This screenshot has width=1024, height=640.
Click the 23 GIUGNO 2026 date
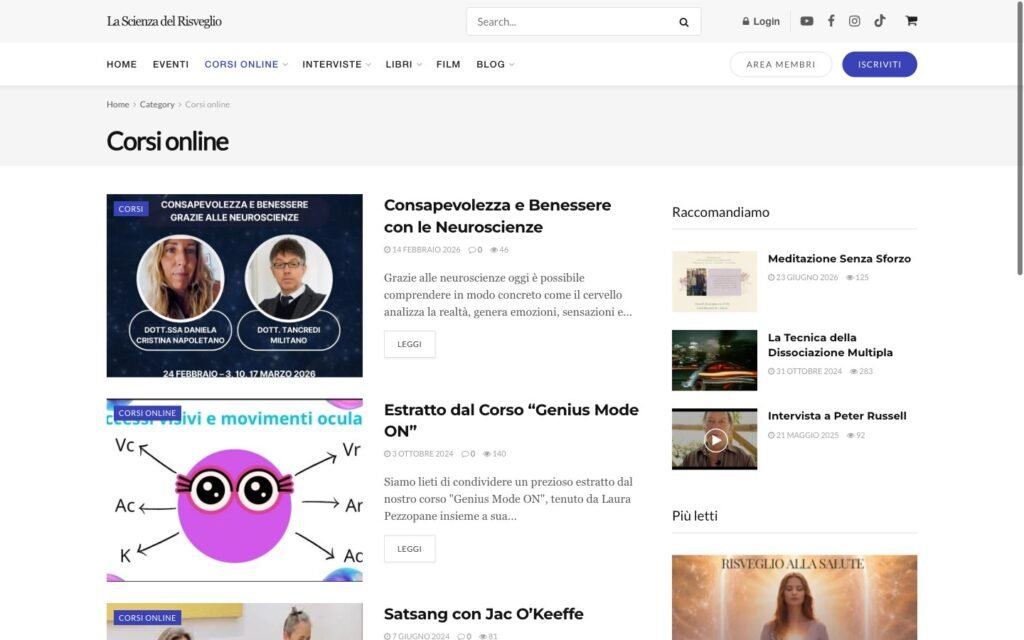point(807,278)
